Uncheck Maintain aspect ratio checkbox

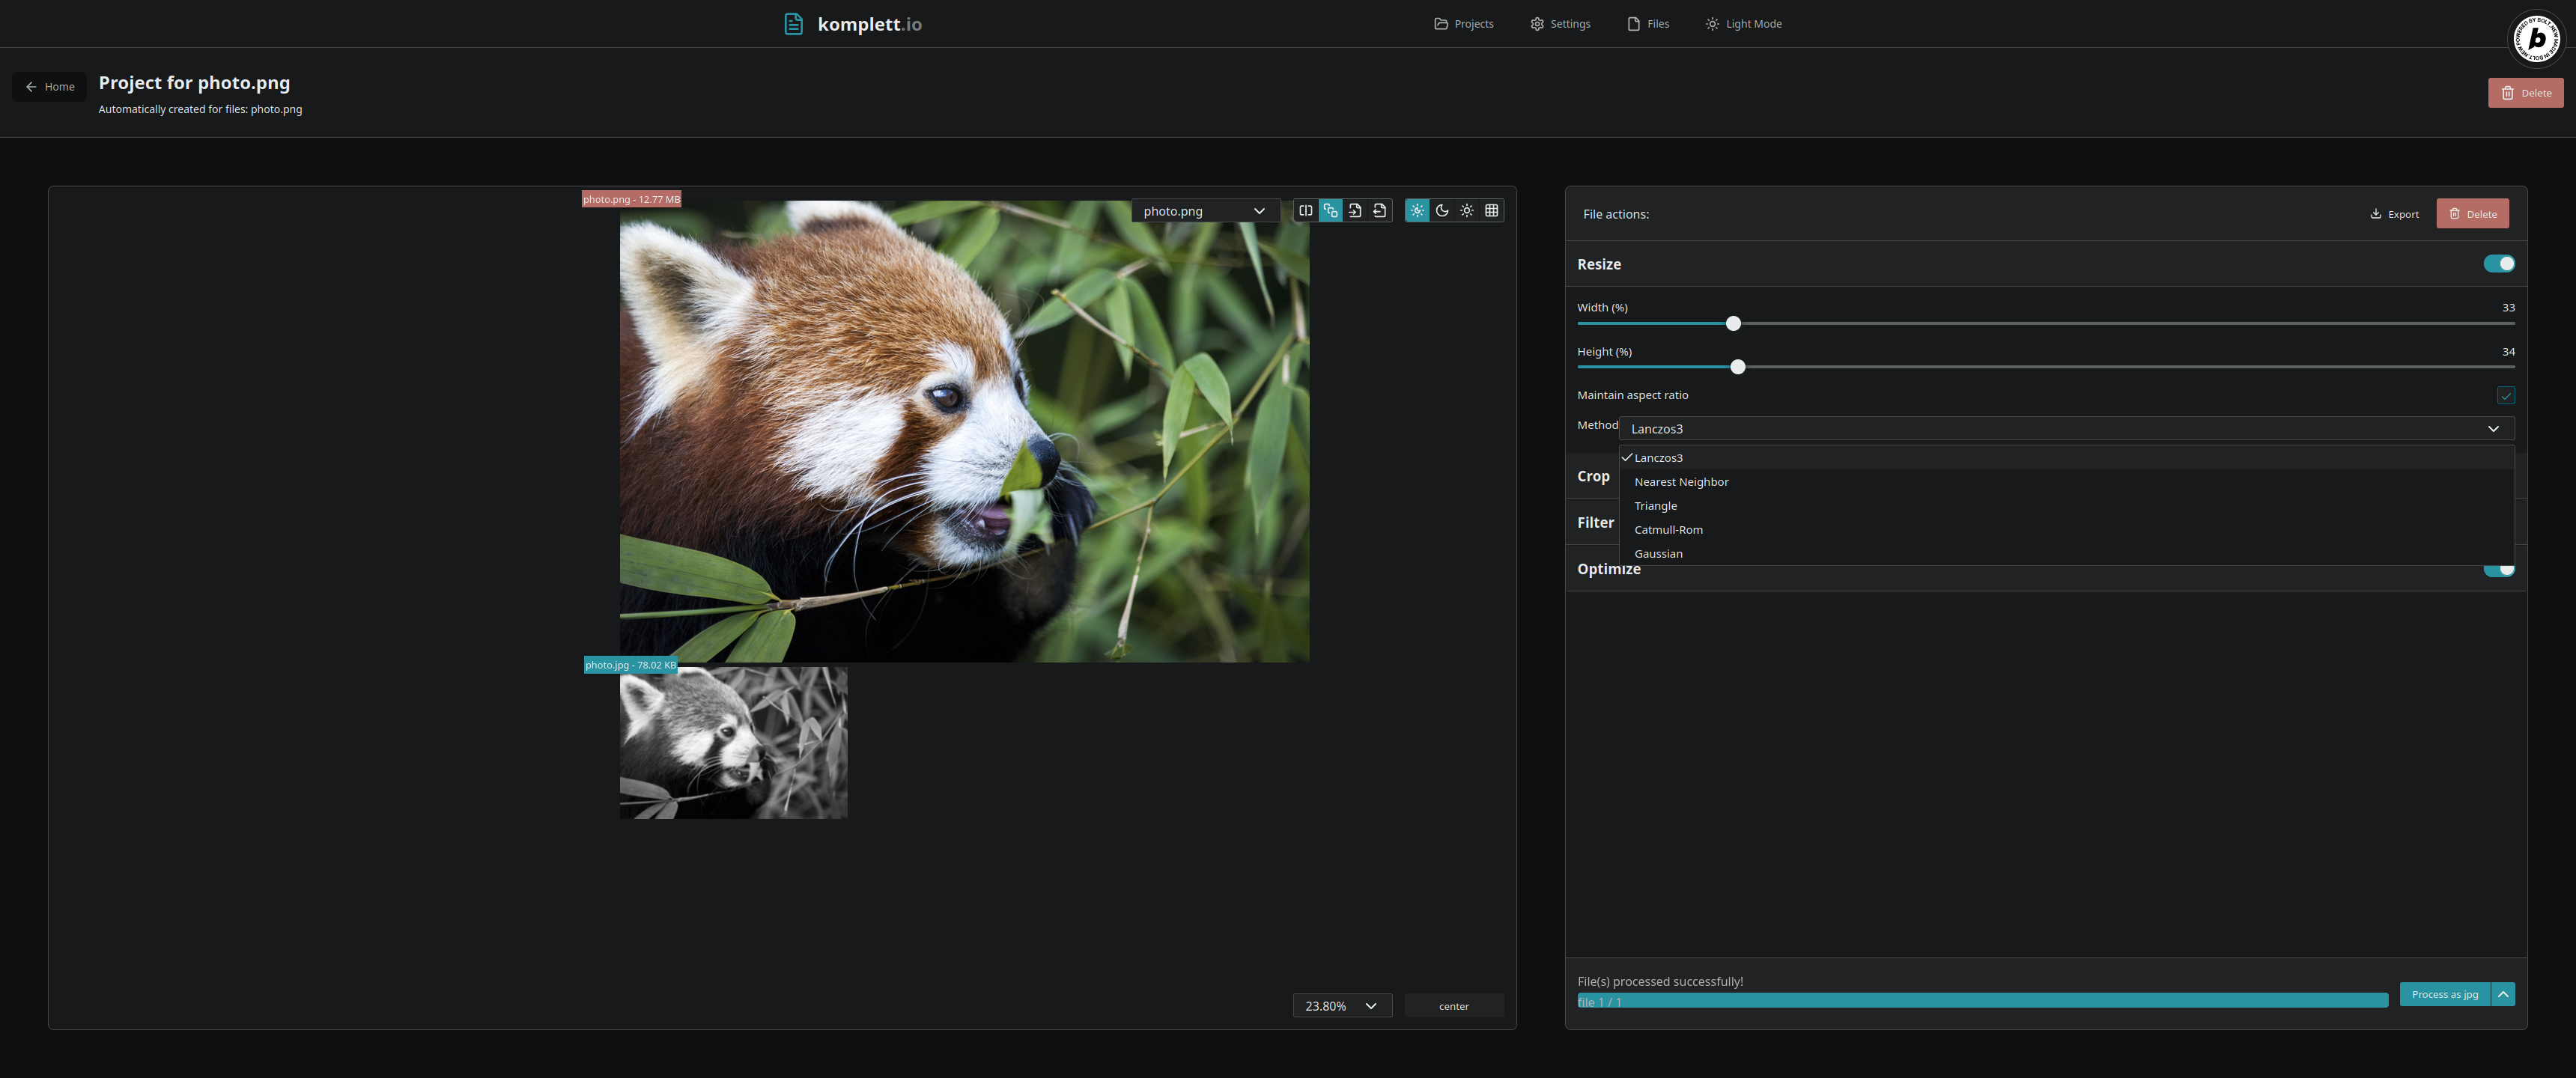click(x=2505, y=396)
